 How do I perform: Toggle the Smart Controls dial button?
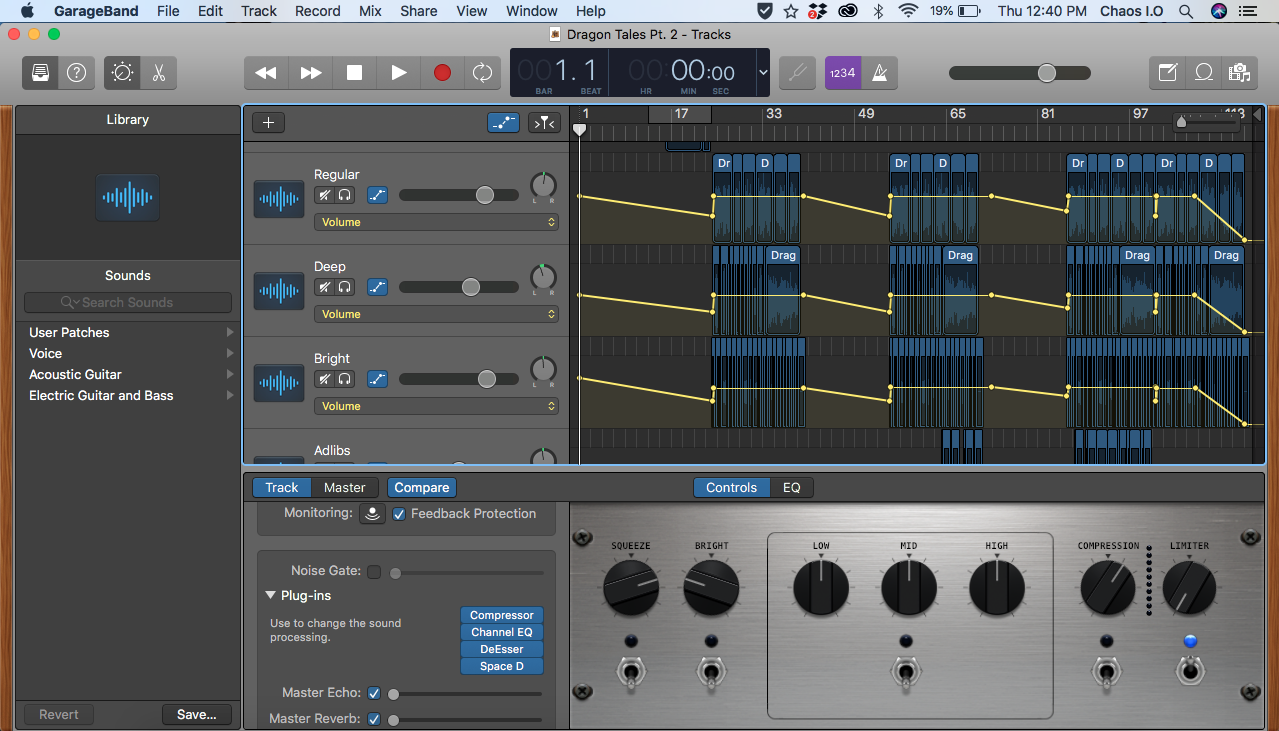click(122, 73)
